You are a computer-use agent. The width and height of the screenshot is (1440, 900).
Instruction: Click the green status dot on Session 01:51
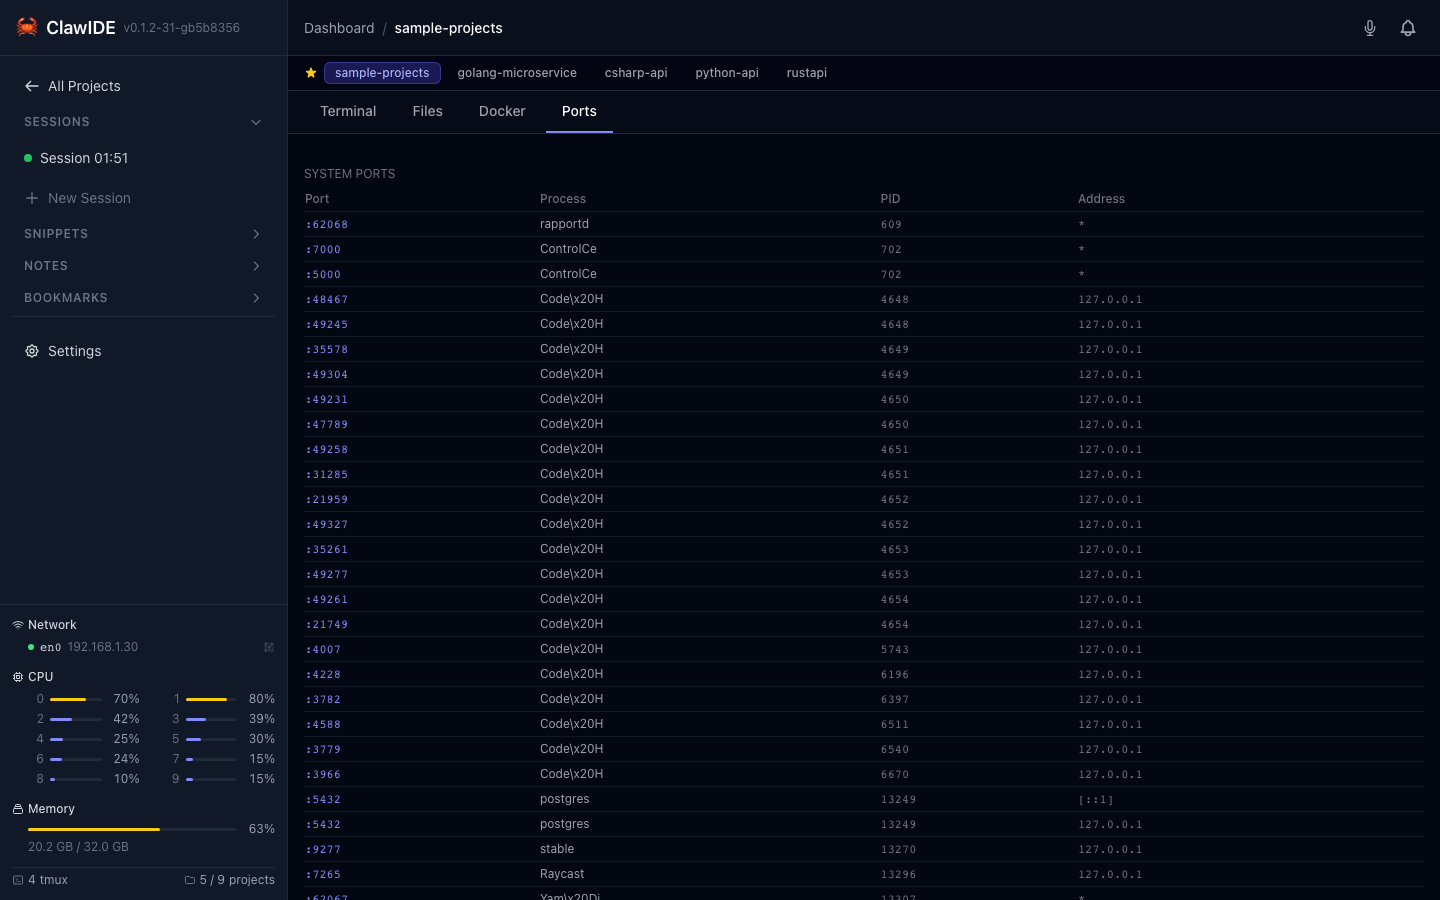coord(28,158)
